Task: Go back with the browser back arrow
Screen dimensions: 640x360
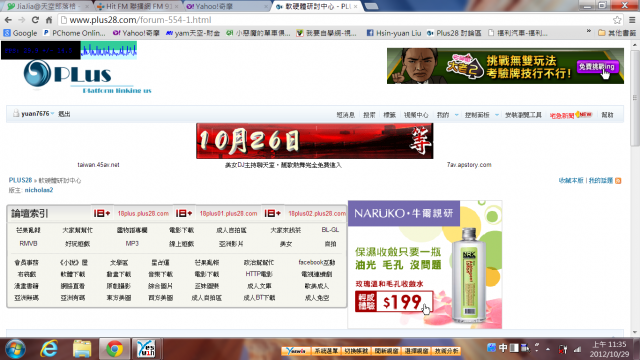Action: (8, 20)
